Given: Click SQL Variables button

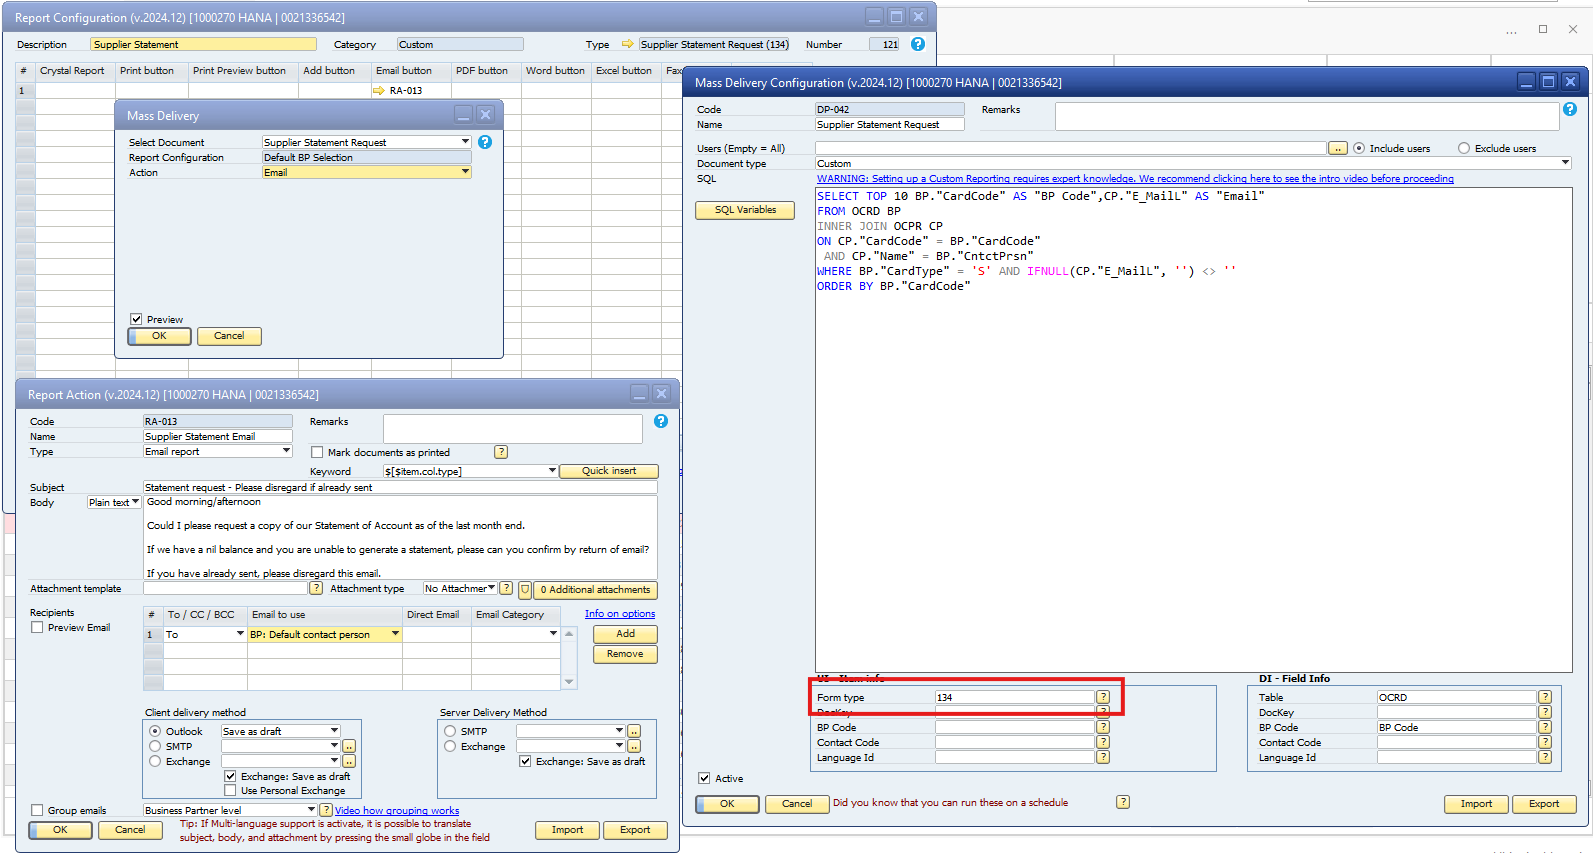Looking at the screenshot, I should click(745, 210).
